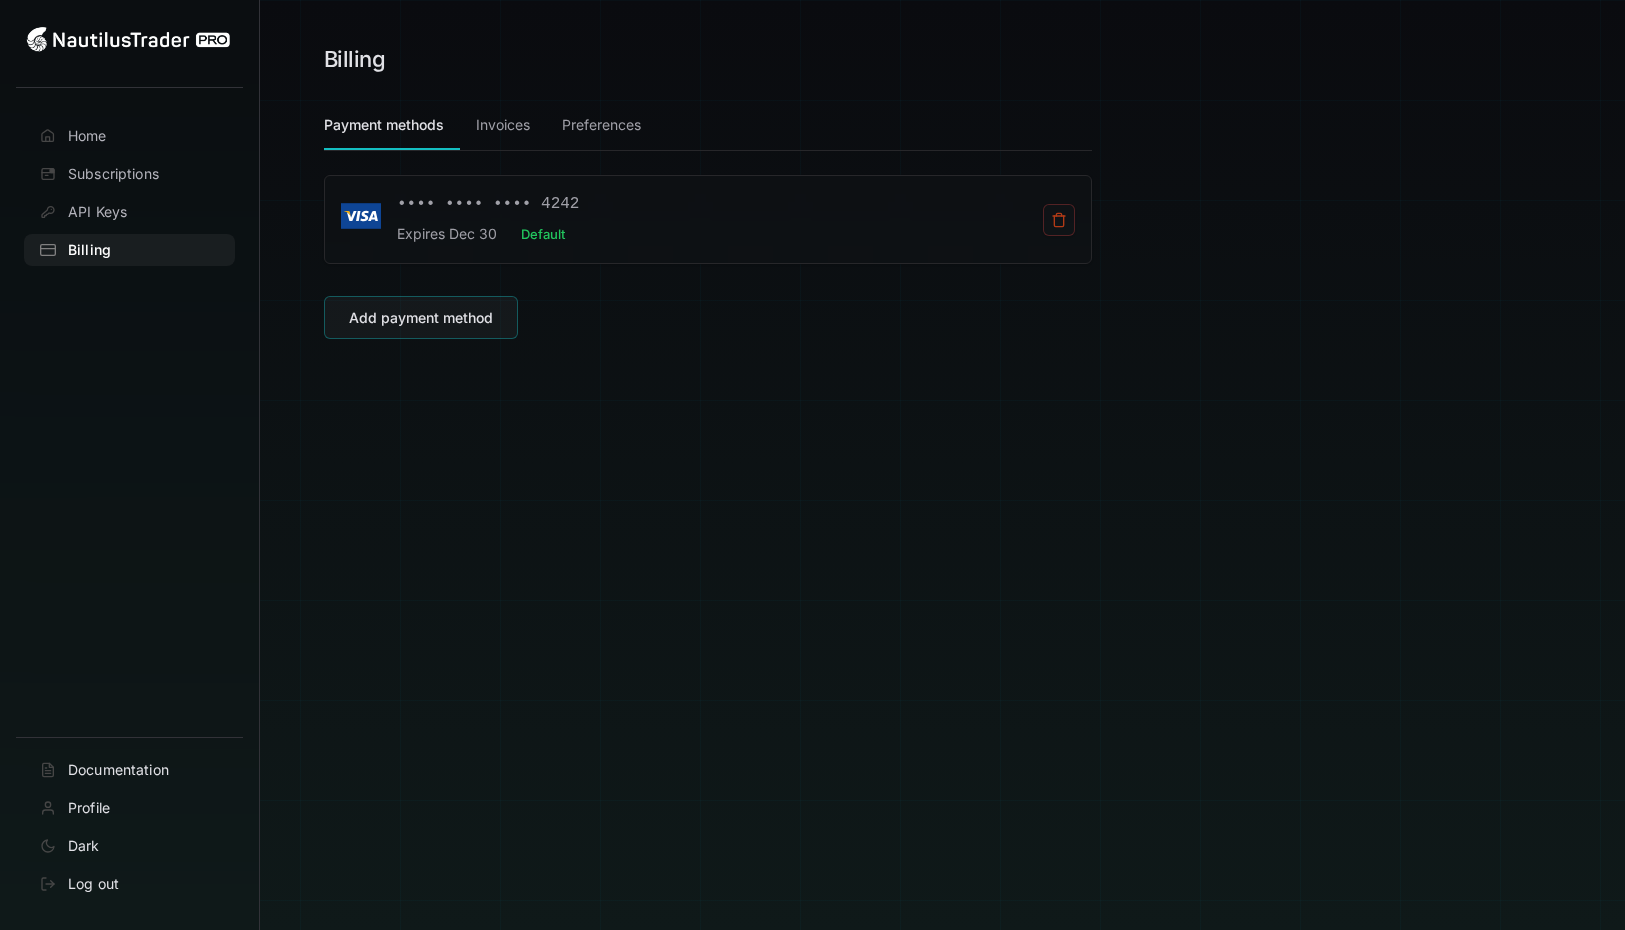Click card number ending 4242

click(x=488, y=203)
